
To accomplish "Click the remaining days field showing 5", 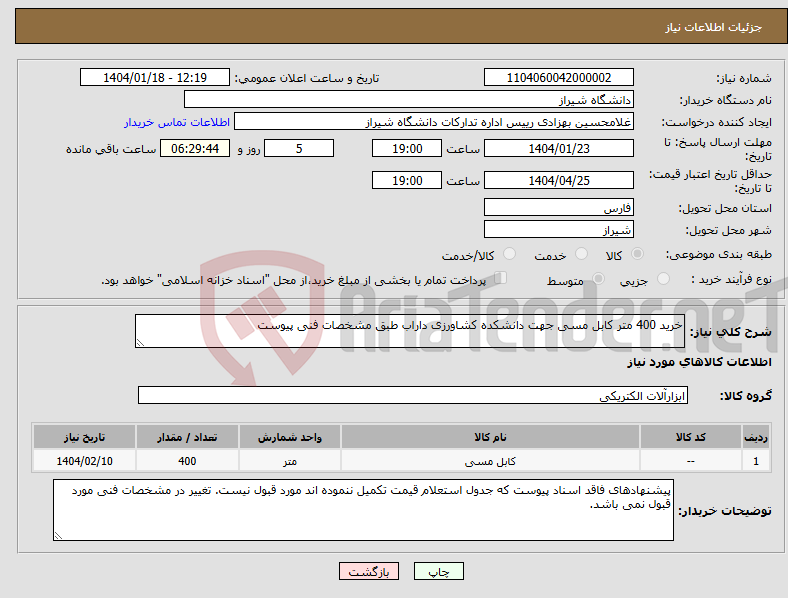I will tap(299, 148).
